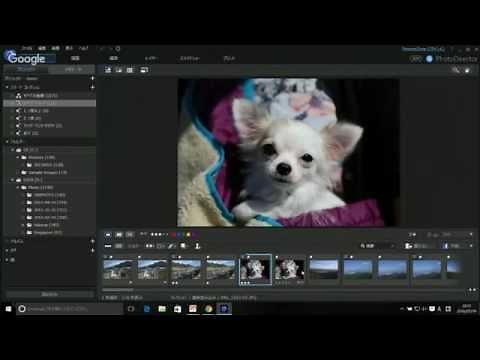Switch to browser-only grid mode icon
The height and width of the screenshot is (360, 480).
[x=130, y=70]
